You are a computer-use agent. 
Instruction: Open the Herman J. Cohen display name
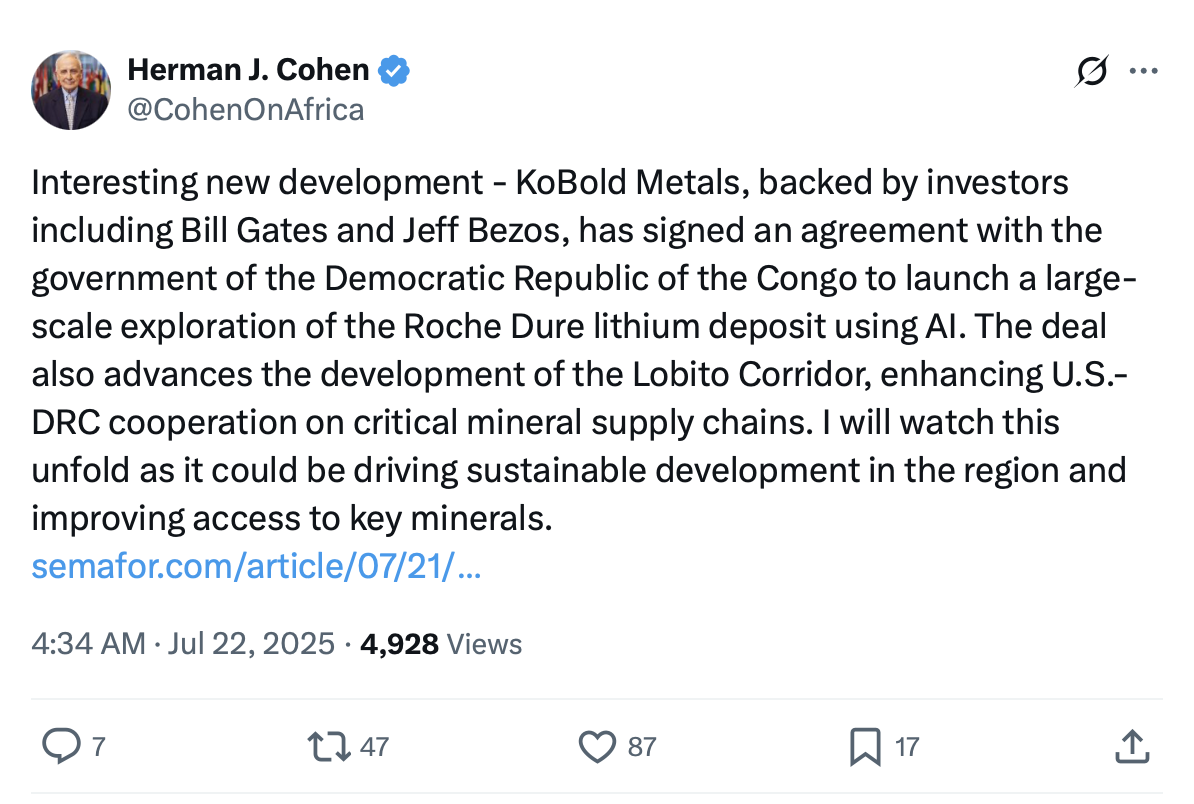pos(249,70)
